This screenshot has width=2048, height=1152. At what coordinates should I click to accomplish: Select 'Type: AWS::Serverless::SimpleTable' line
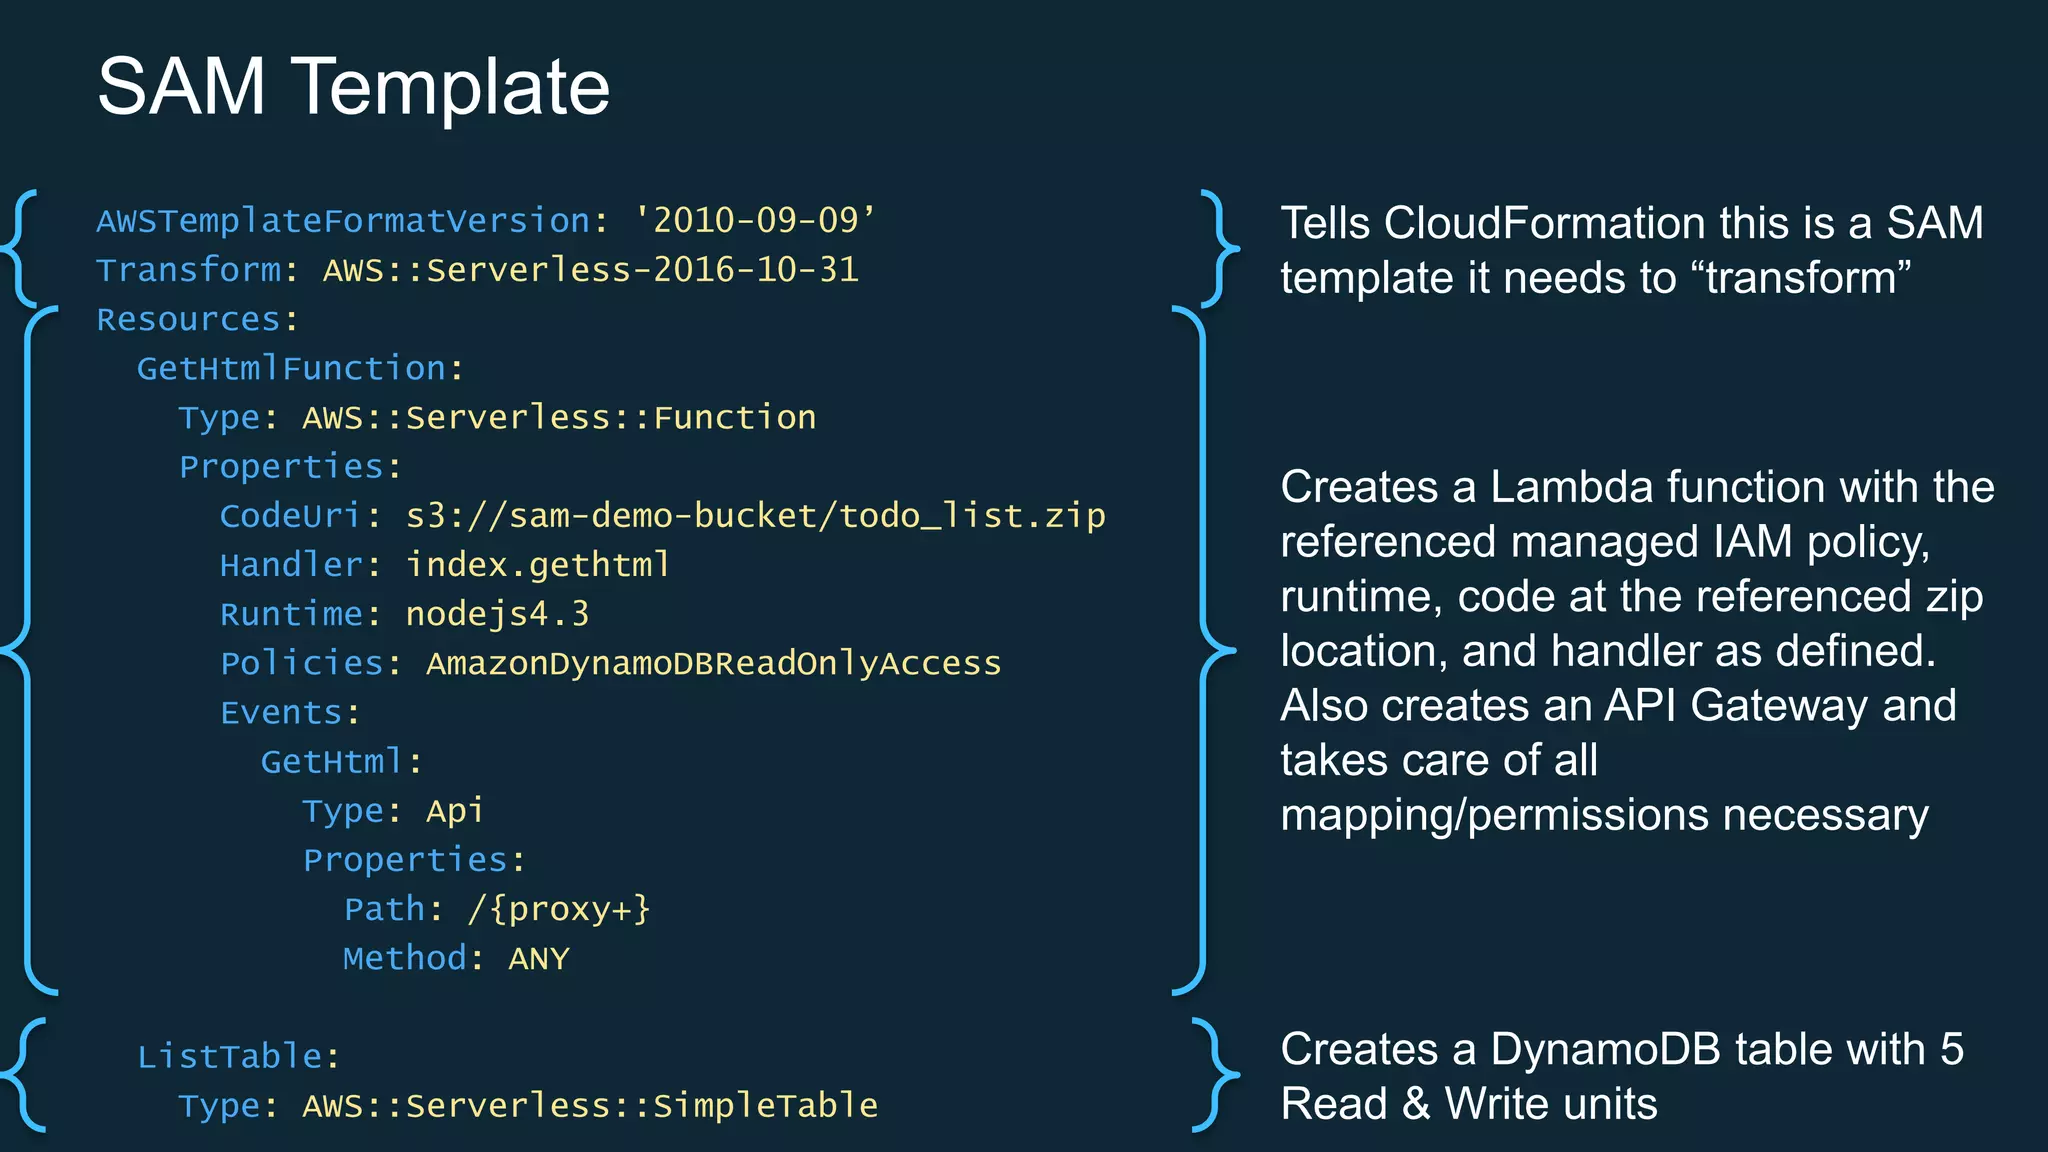click(528, 1106)
